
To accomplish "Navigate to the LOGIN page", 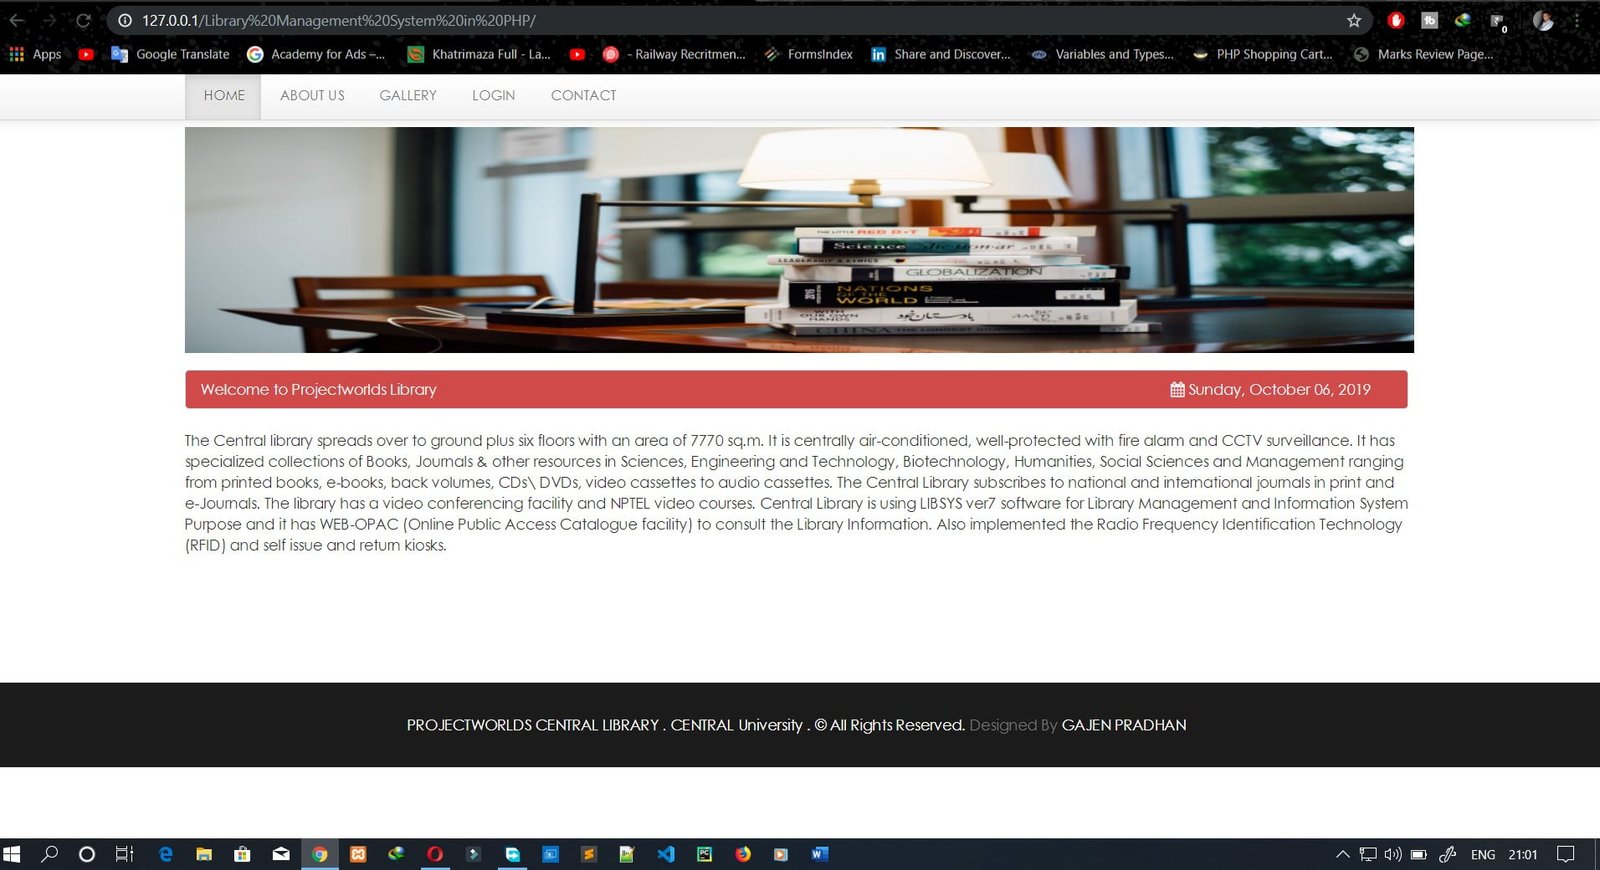I will pos(493,96).
